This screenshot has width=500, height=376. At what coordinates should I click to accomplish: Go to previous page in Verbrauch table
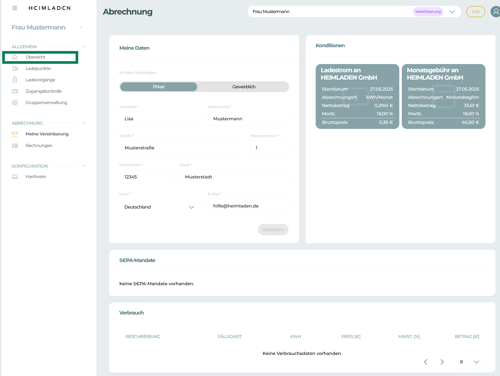coord(426,362)
